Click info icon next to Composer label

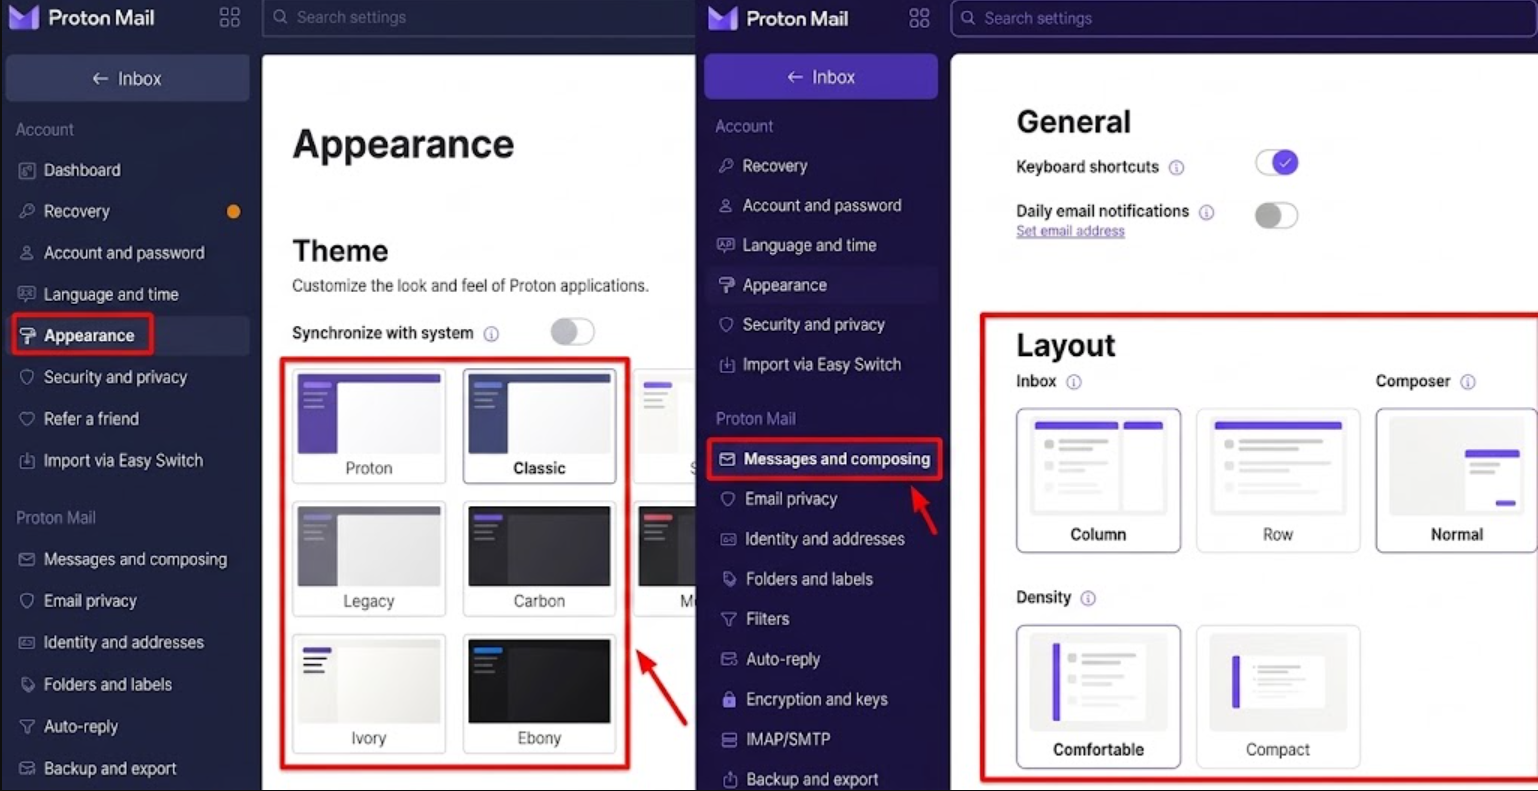(1468, 382)
